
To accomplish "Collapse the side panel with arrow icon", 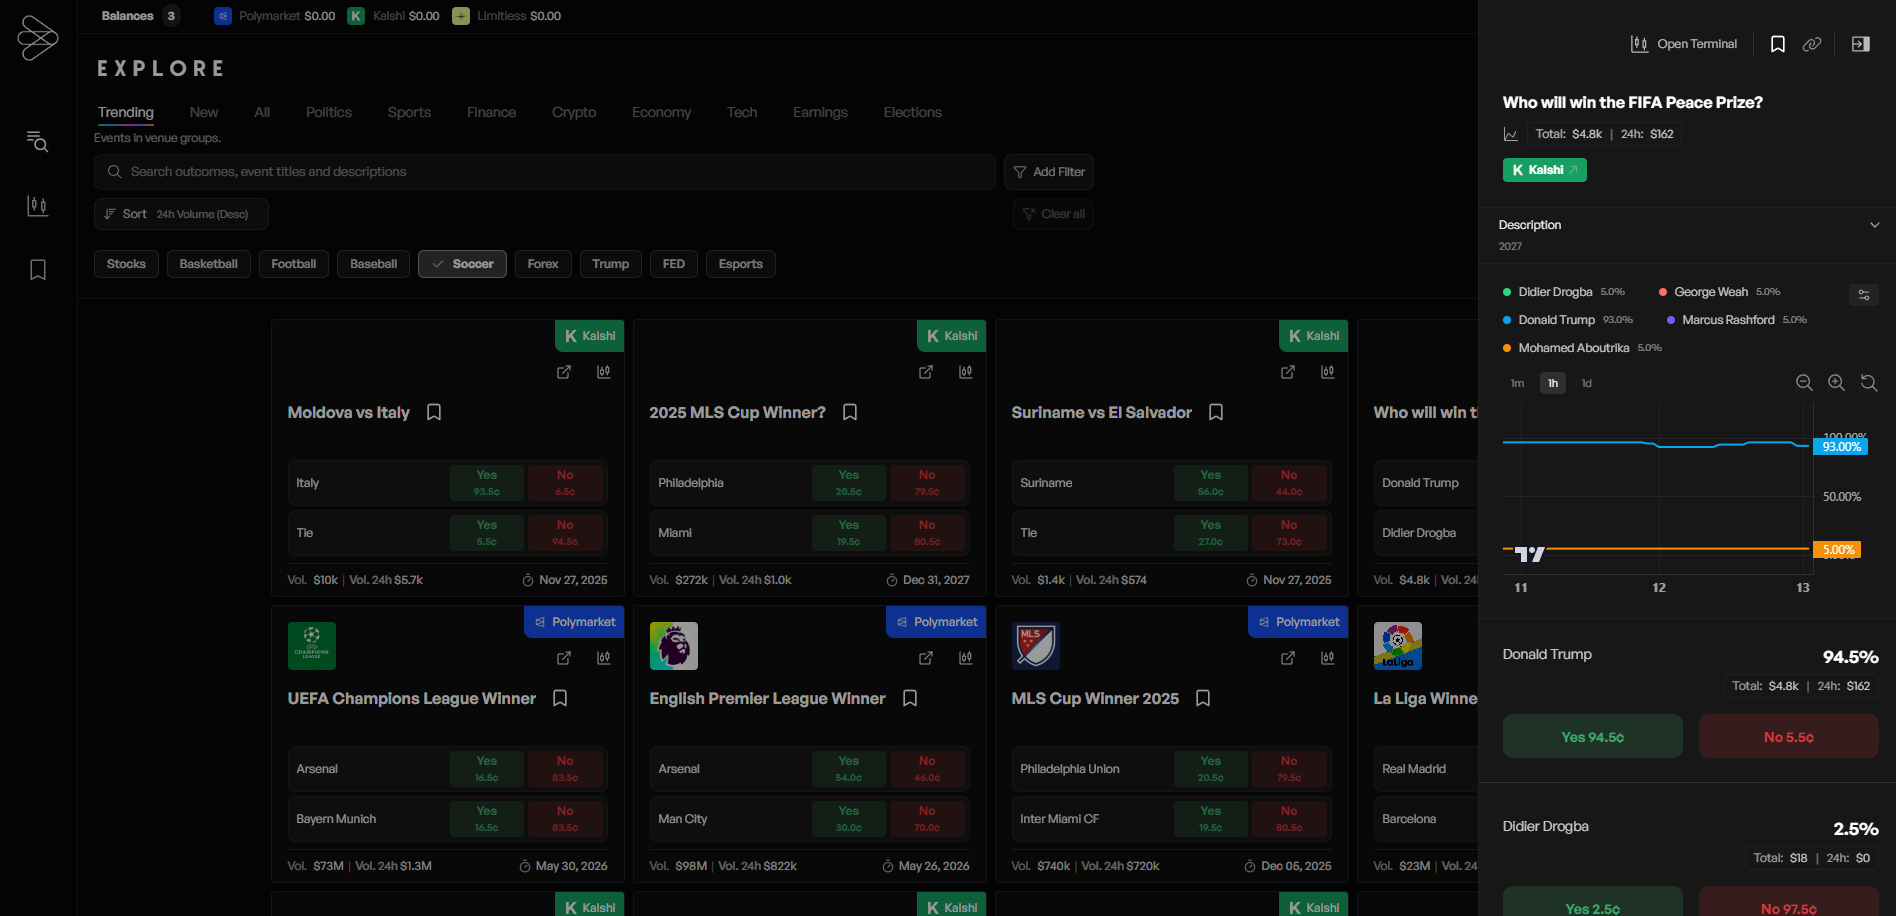I will coord(1860,44).
